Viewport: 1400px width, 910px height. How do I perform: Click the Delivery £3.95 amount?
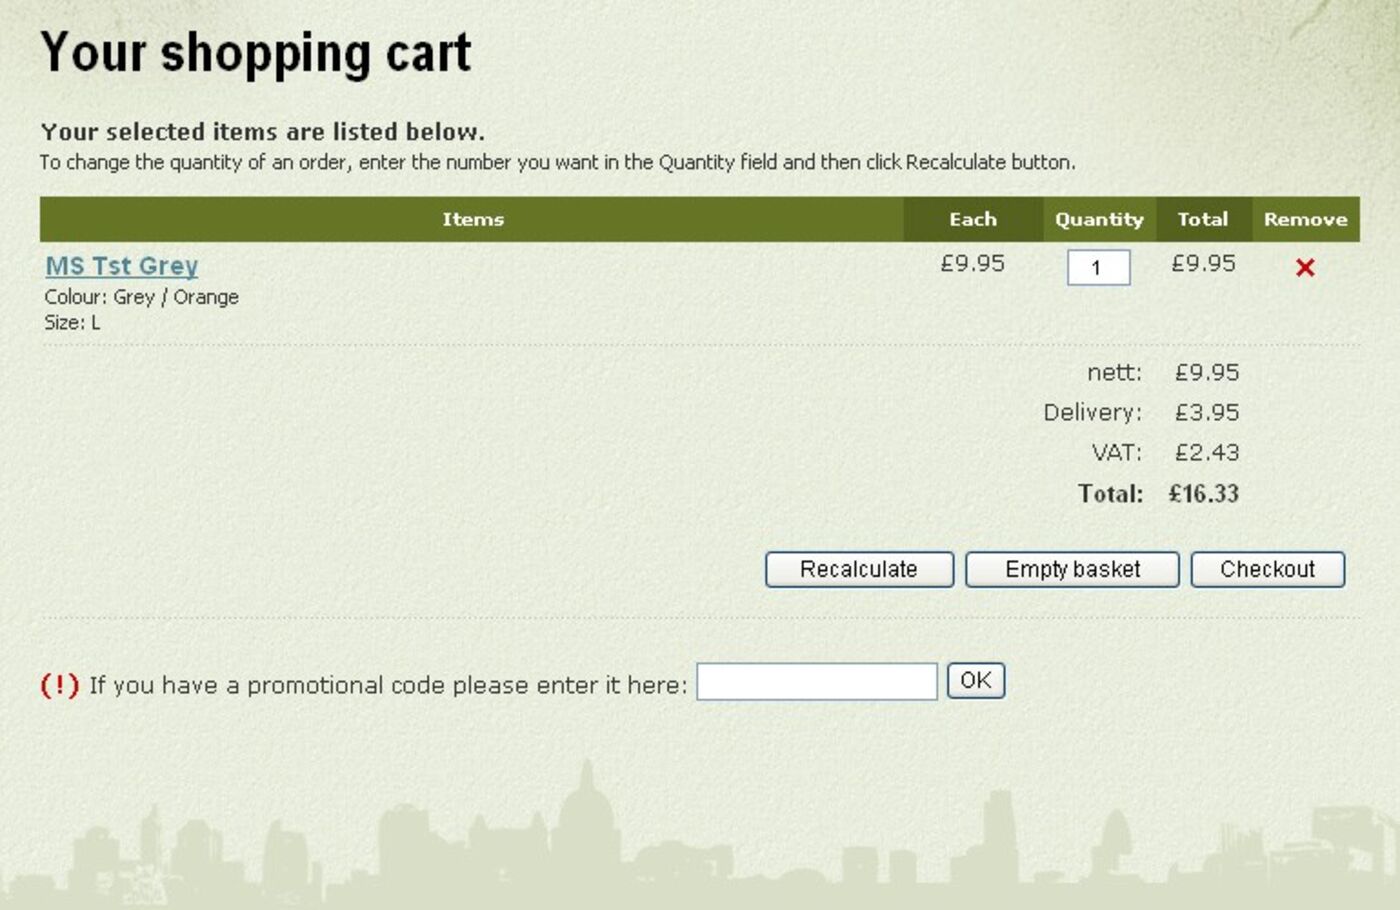coord(1208,412)
